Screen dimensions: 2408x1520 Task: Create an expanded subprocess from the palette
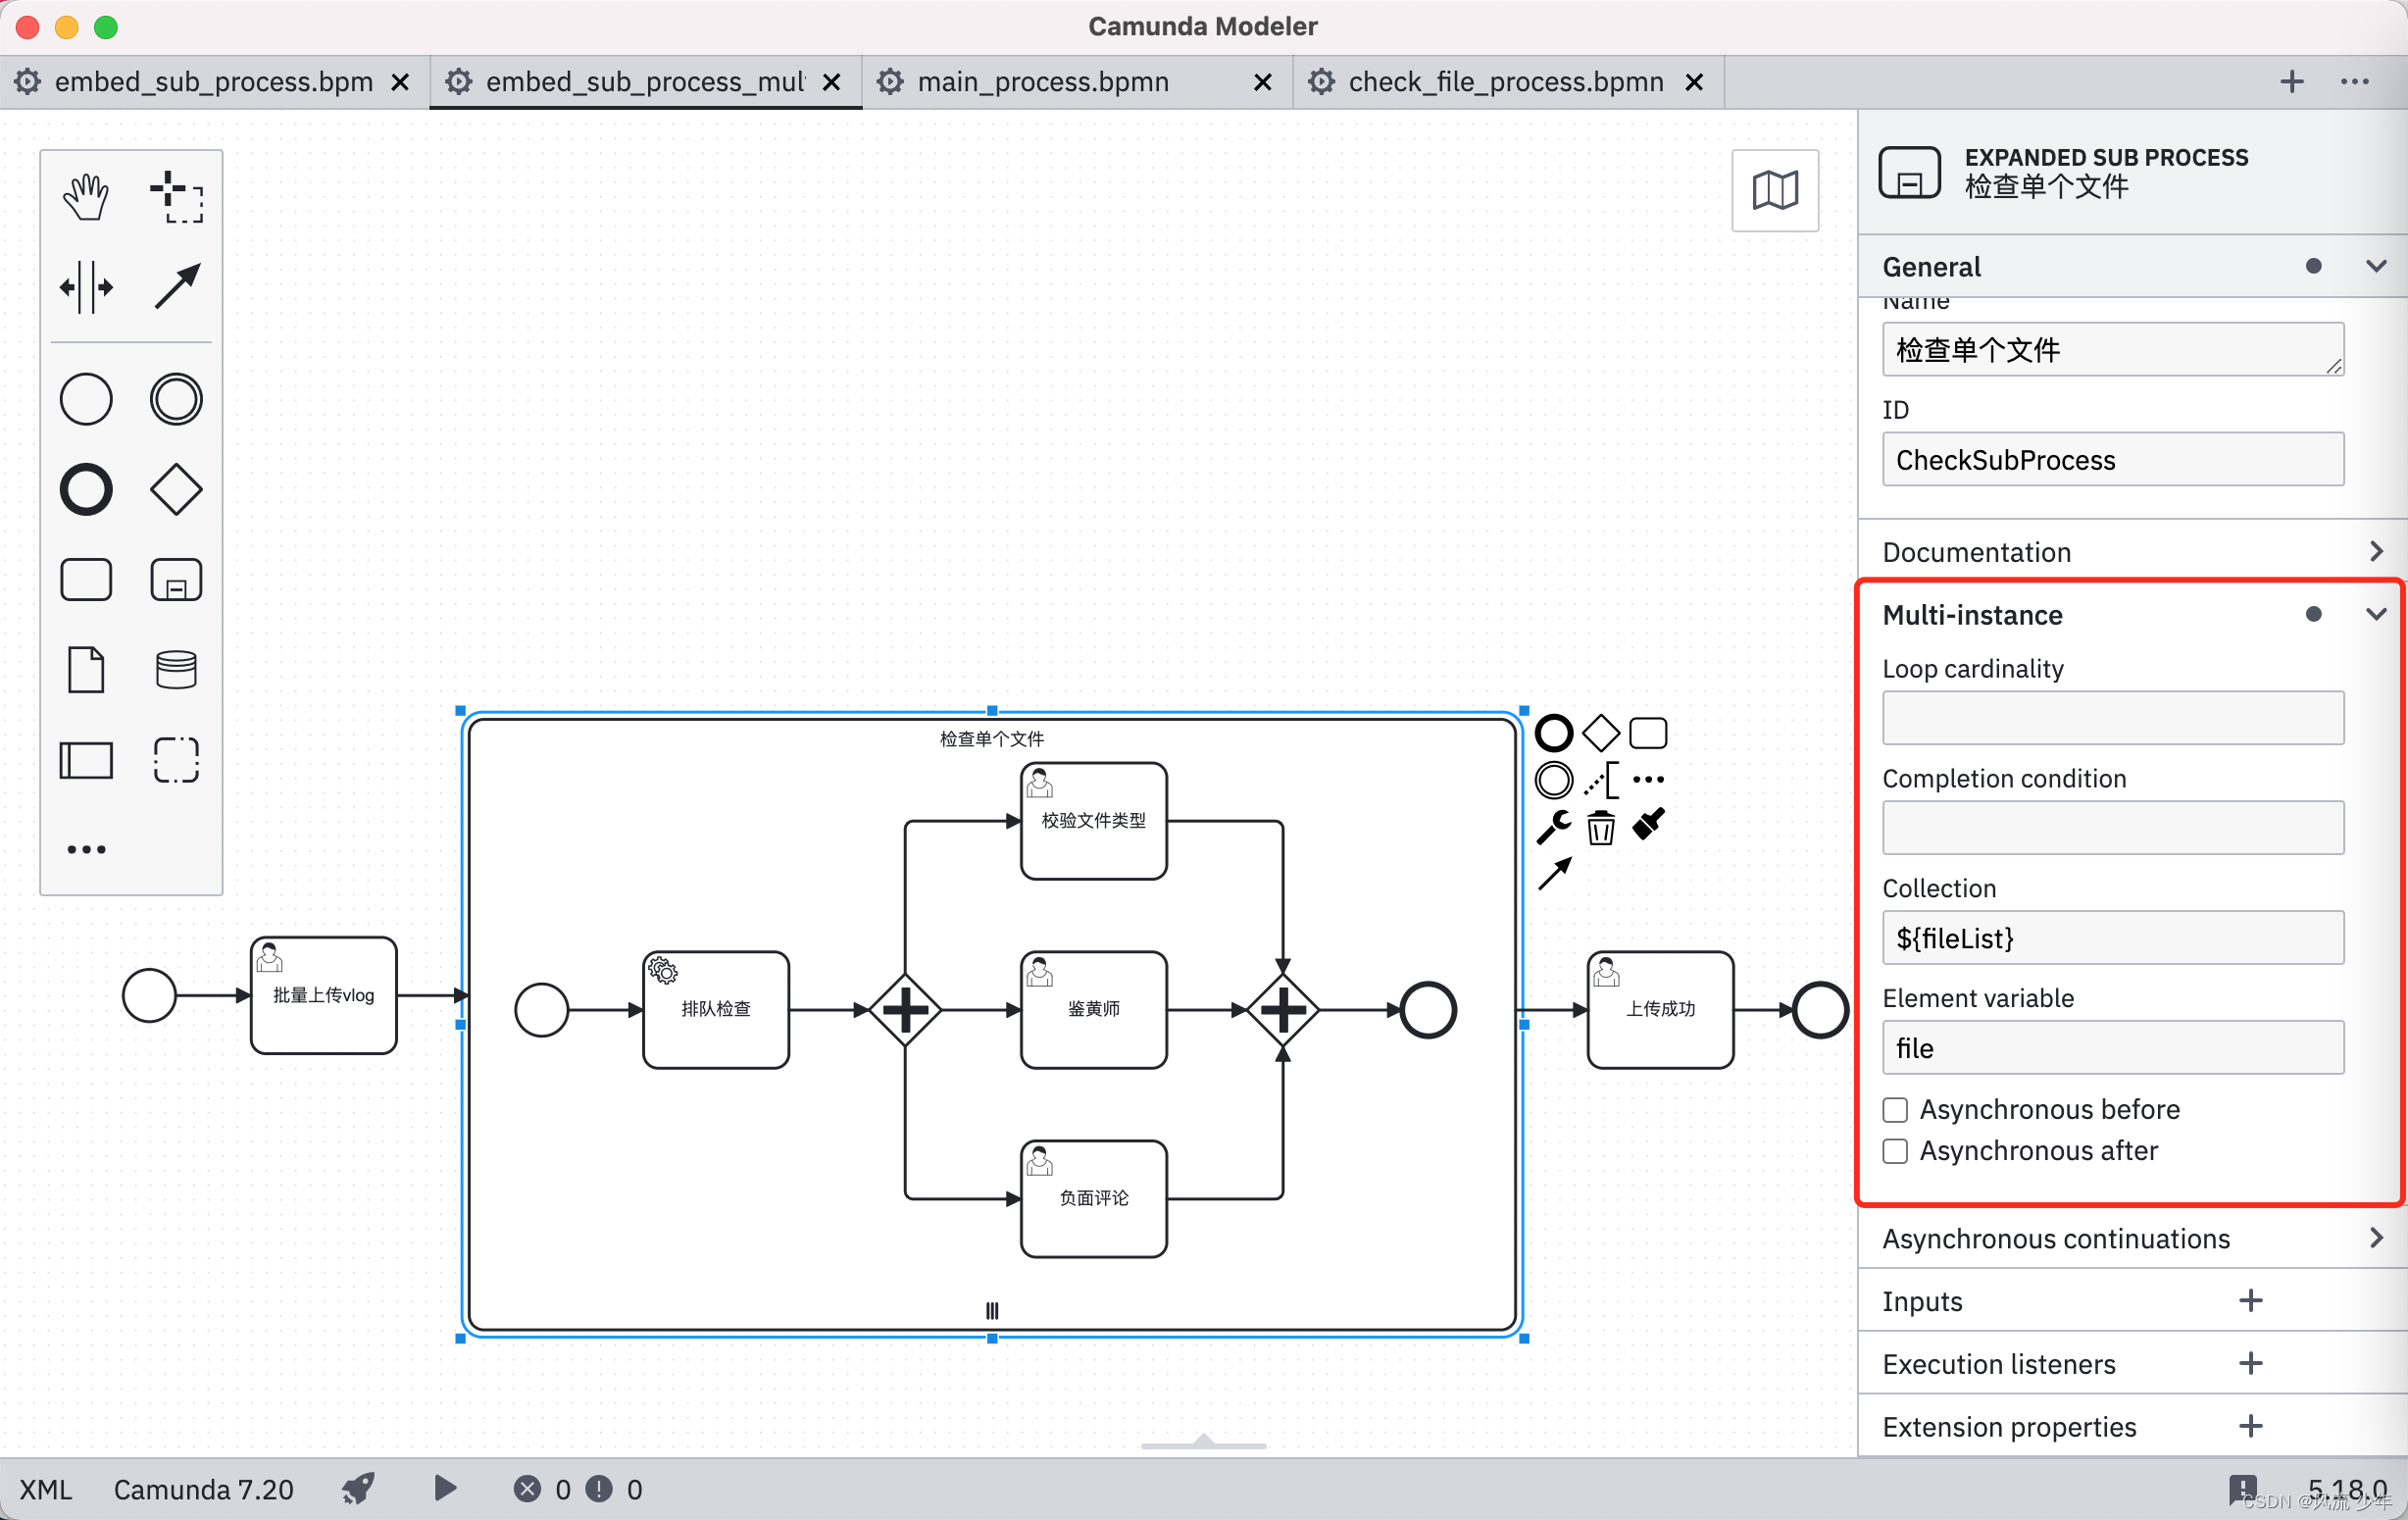pyautogui.click(x=176, y=579)
